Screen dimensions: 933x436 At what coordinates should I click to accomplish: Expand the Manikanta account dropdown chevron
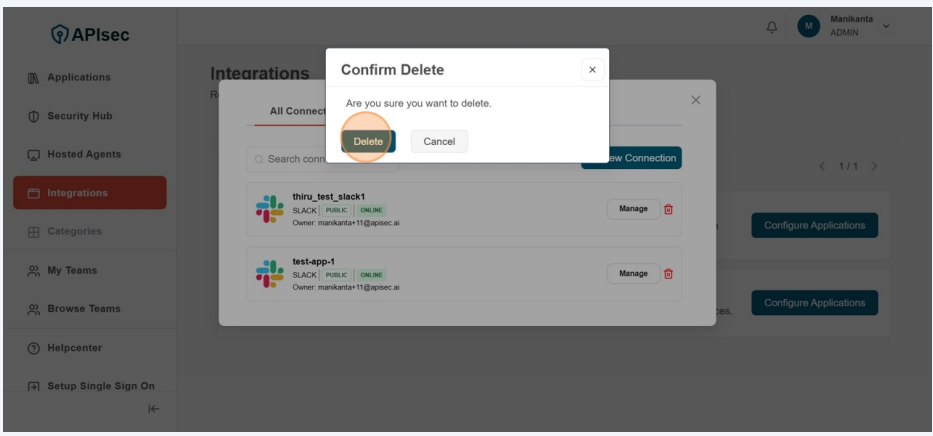(886, 26)
